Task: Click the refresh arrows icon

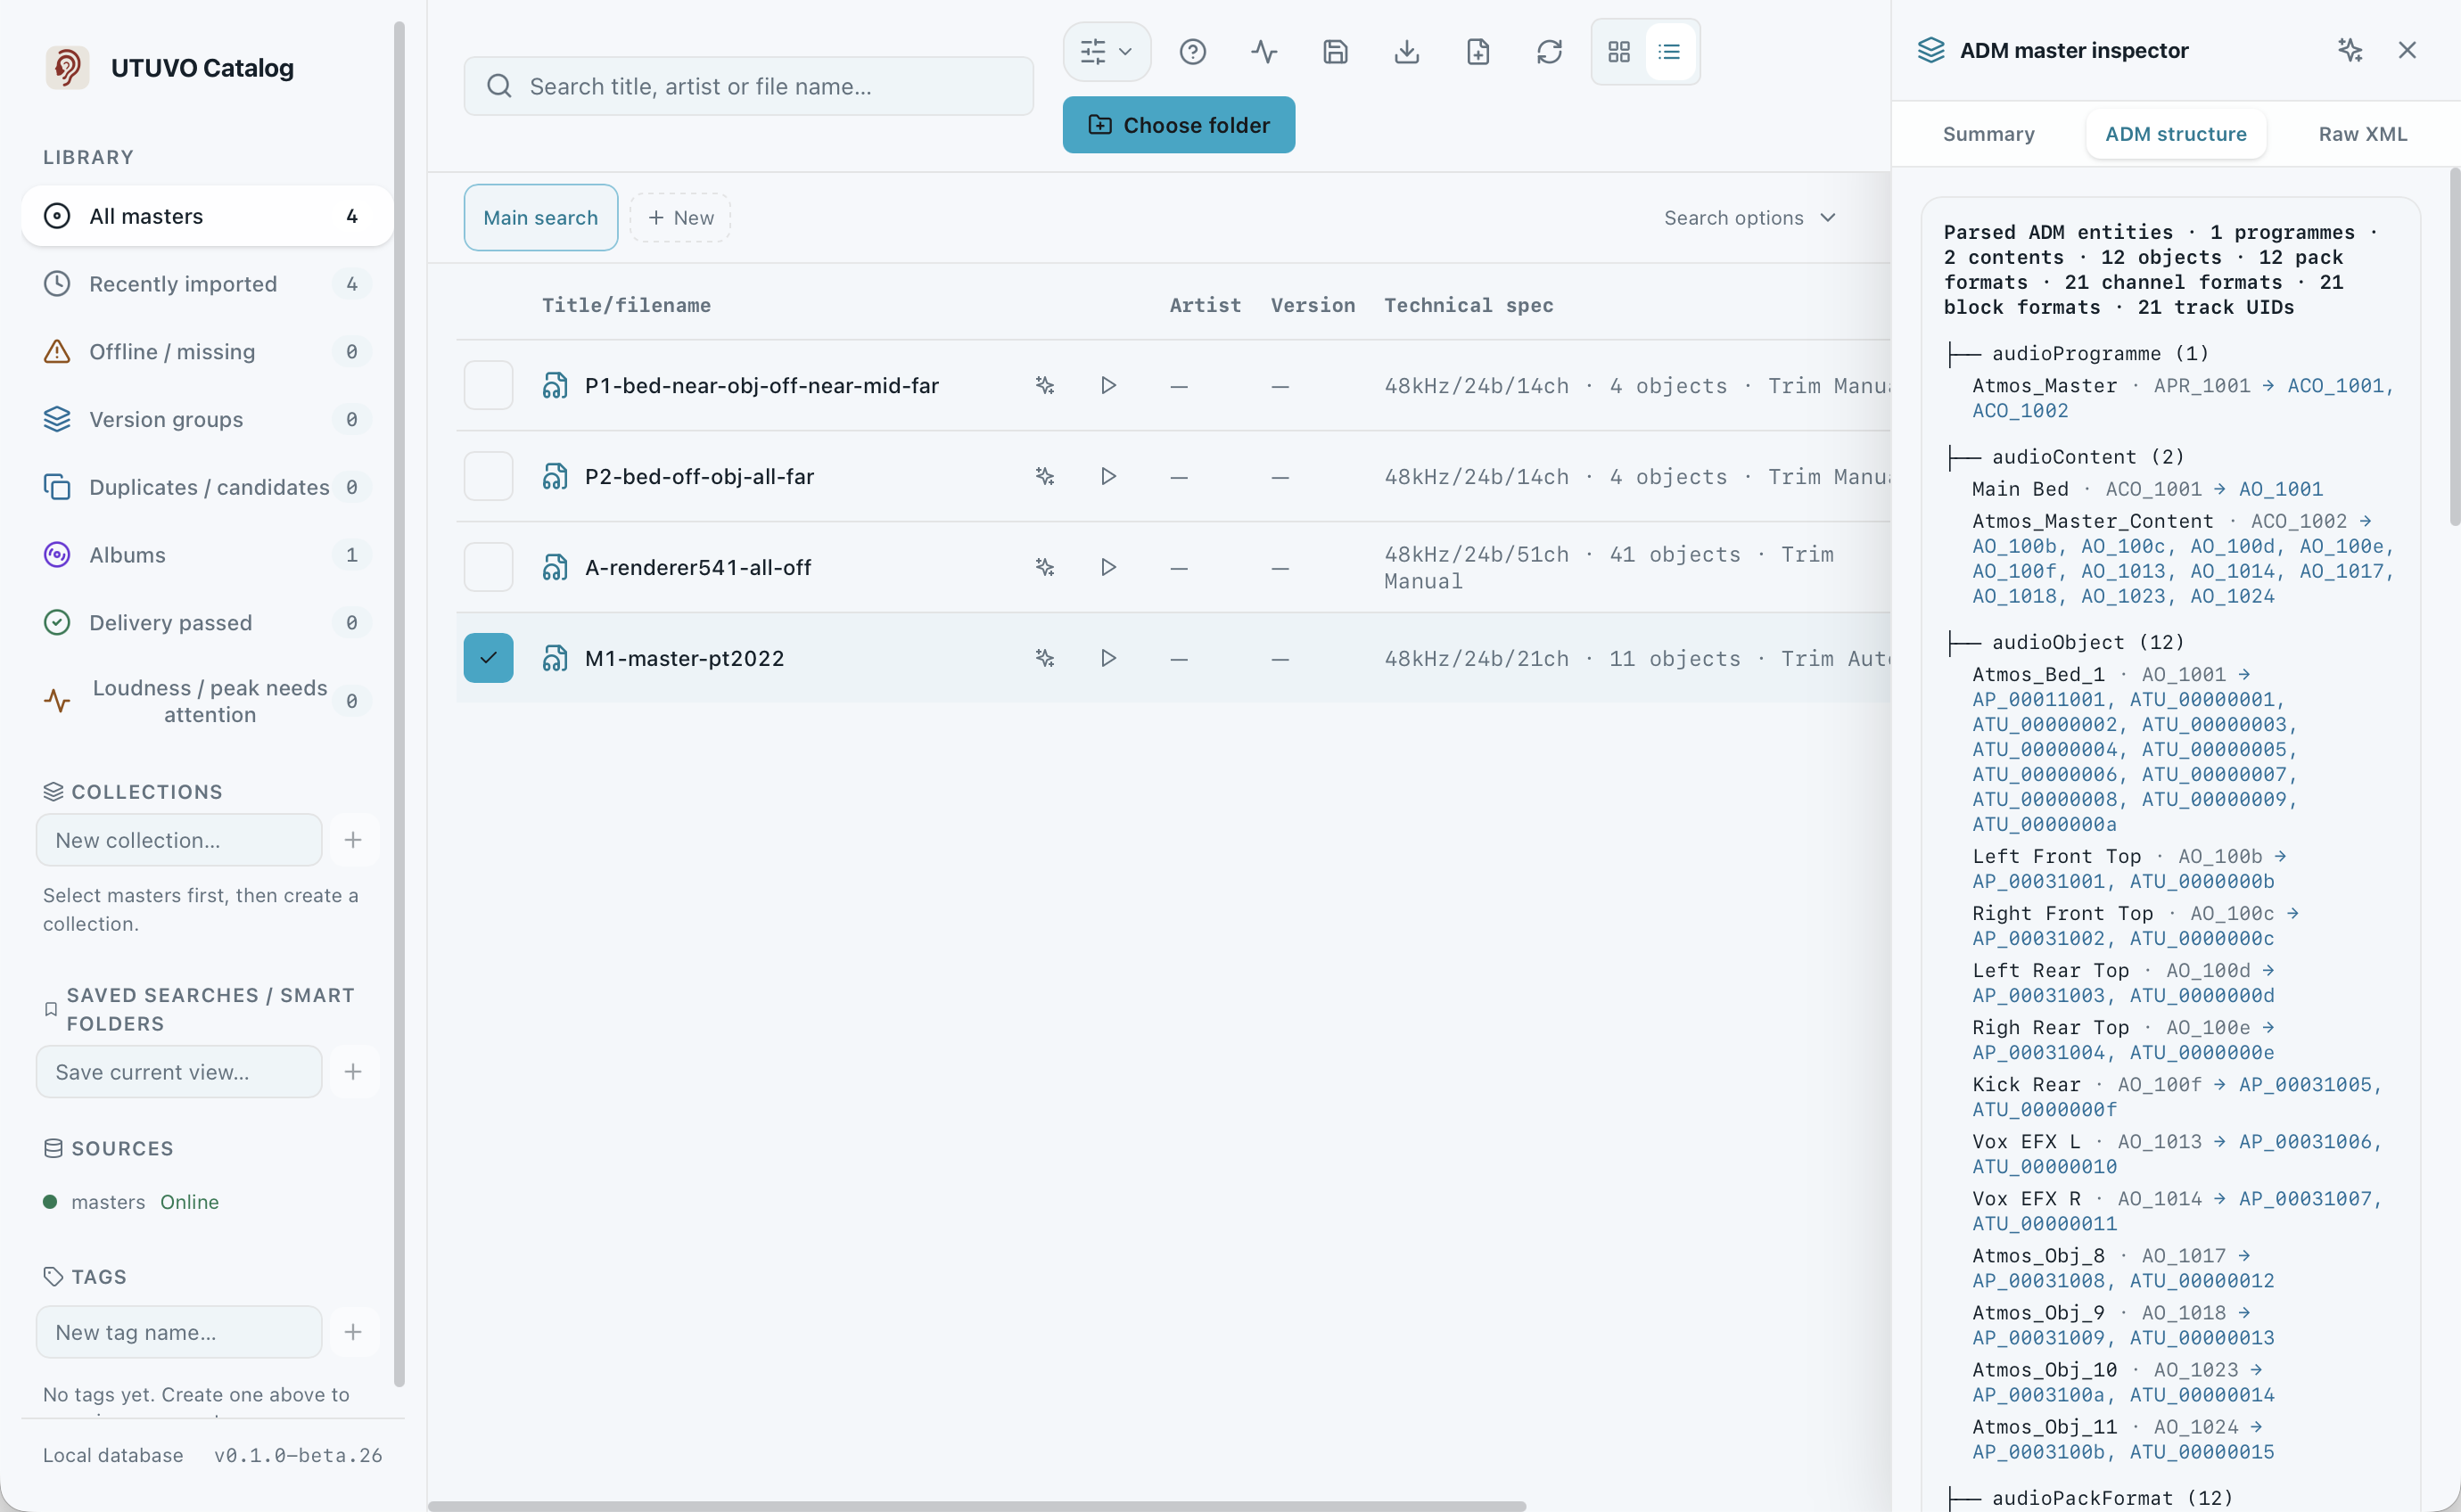Action: 1549,51
